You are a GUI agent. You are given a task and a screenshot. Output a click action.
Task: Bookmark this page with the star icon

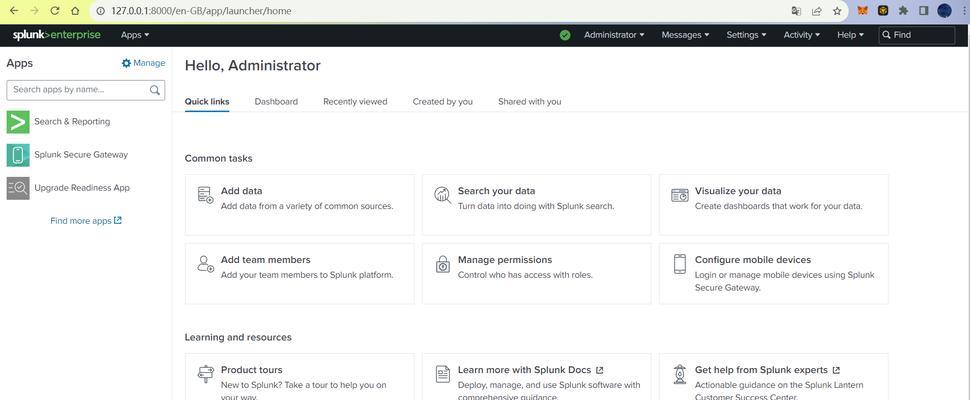pyautogui.click(x=837, y=11)
